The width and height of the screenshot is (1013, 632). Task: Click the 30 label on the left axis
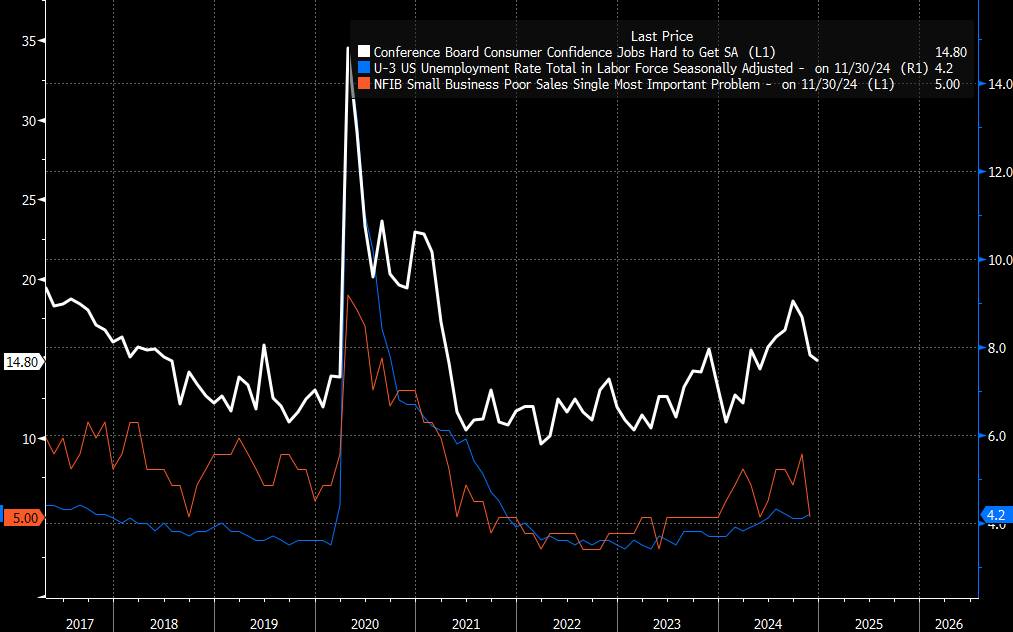tap(29, 121)
